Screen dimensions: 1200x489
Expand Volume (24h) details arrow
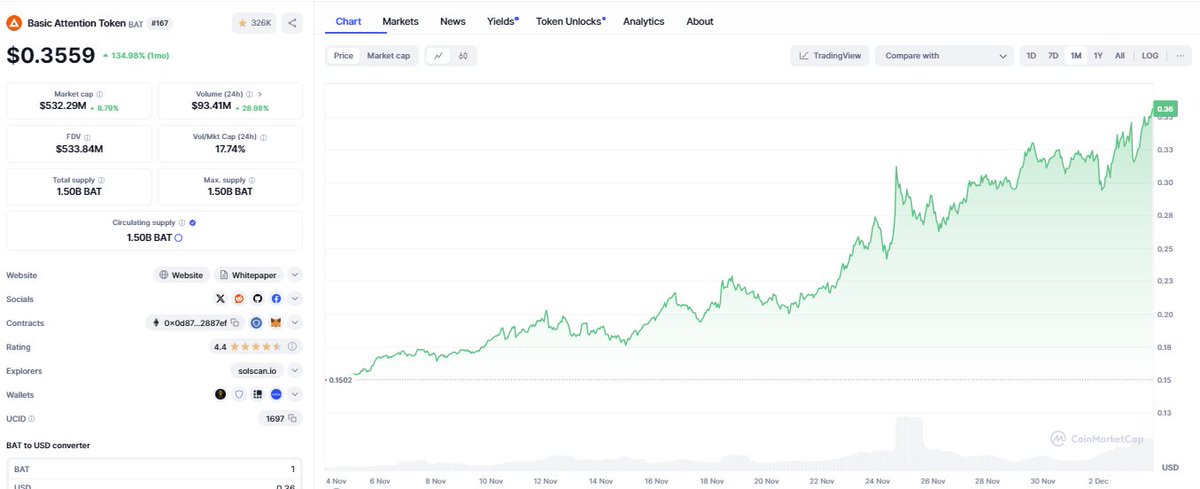point(261,94)
